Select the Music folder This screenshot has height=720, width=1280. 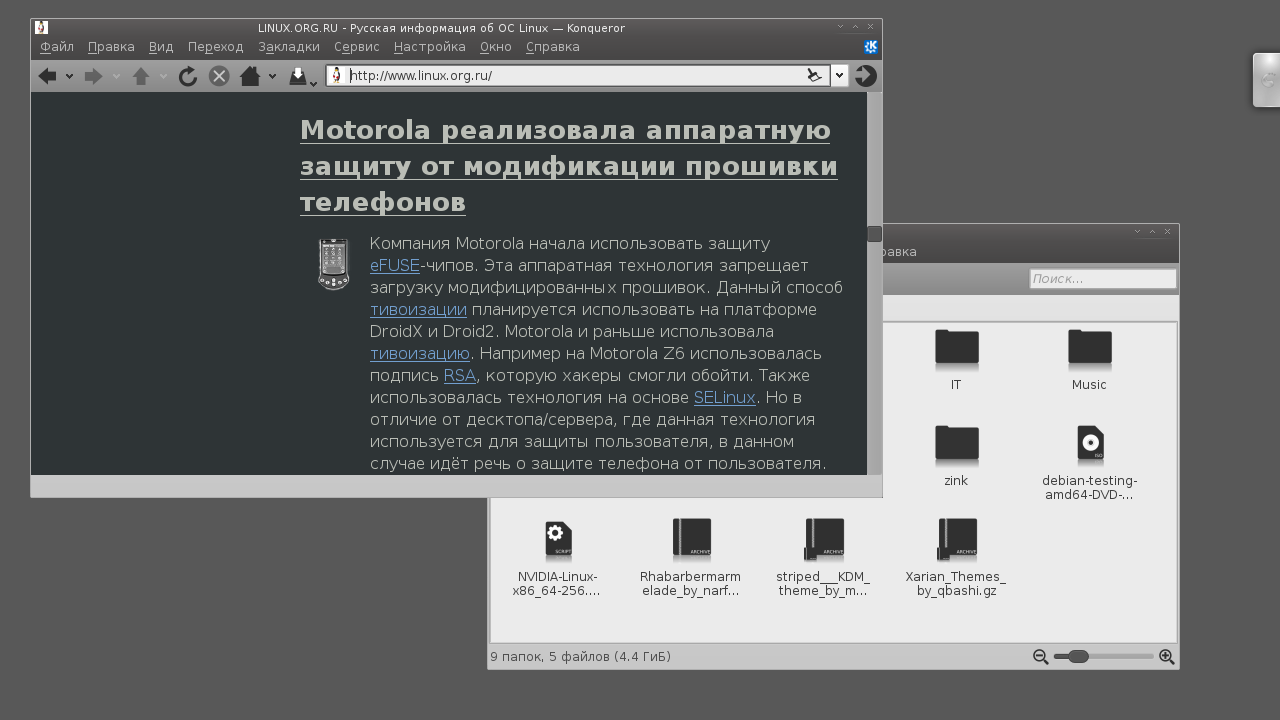point(1089,358)
